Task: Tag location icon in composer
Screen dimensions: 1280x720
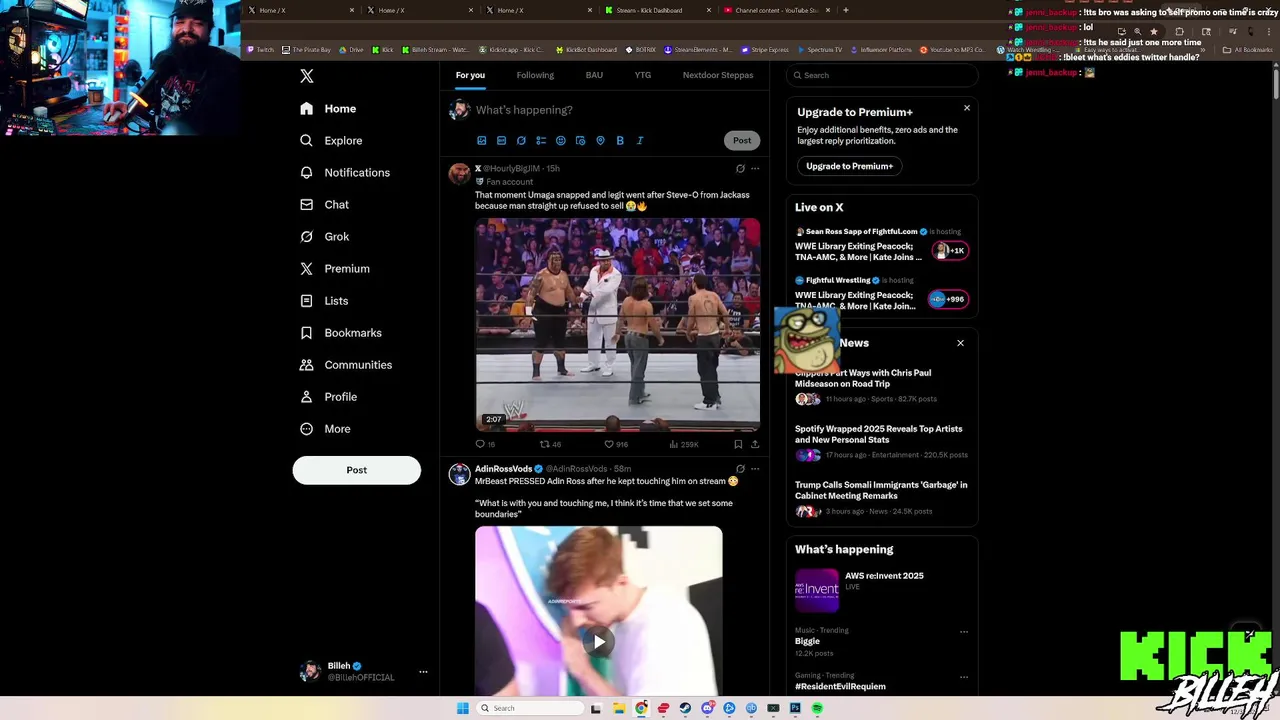Action: coord(600,141)
